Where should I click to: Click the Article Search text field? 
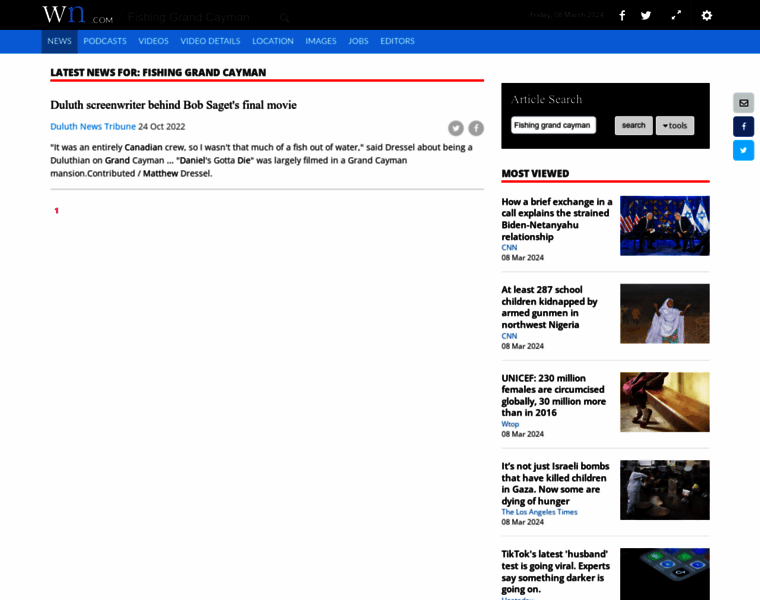553,126
